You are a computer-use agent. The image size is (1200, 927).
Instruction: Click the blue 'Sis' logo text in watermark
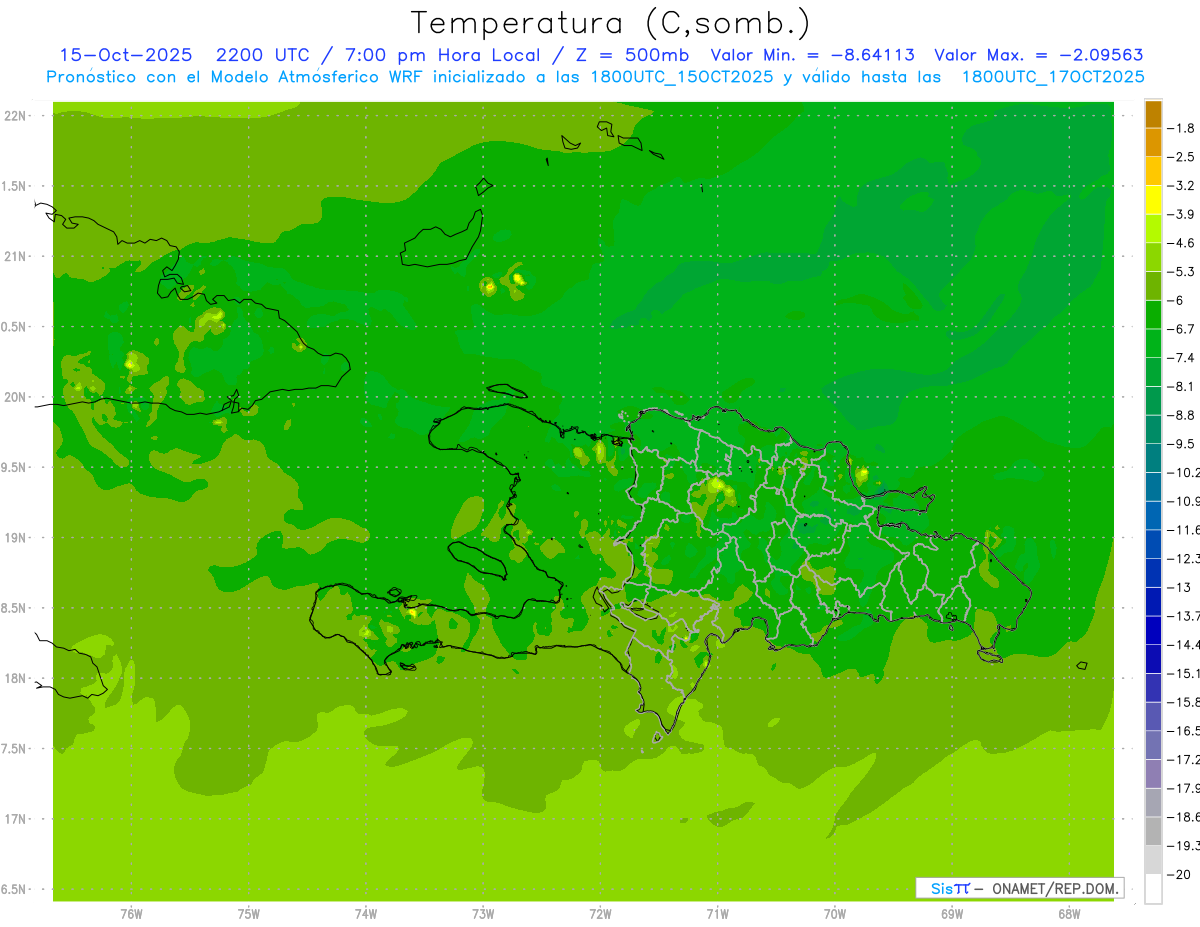click(942, 888)
